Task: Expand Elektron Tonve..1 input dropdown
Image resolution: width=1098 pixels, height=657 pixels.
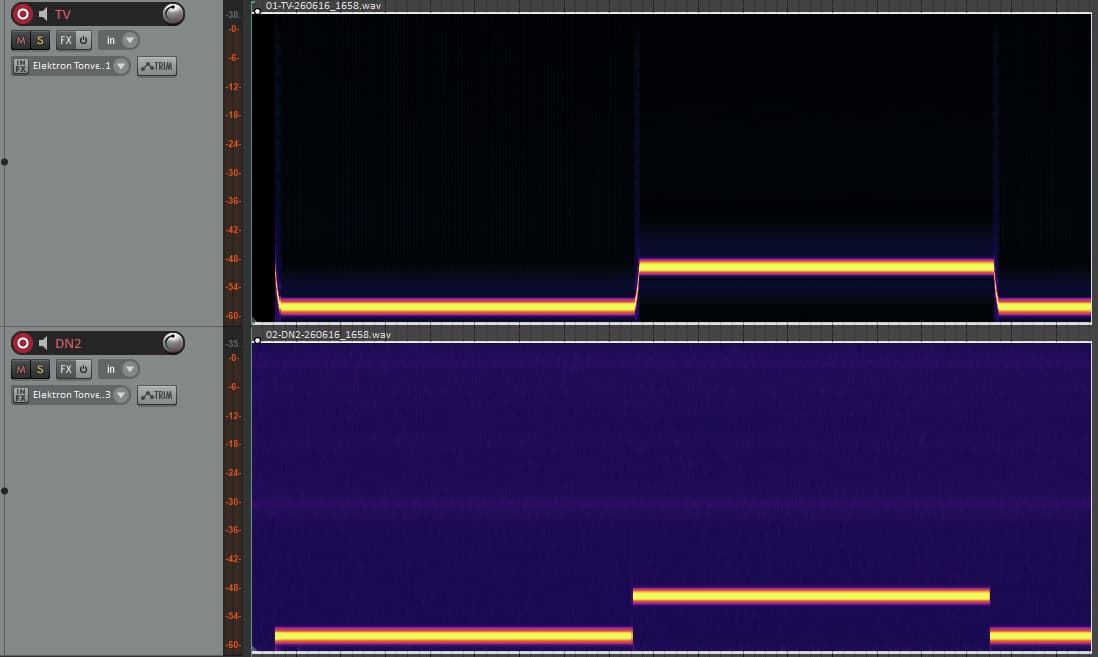Action: (121, 66)
